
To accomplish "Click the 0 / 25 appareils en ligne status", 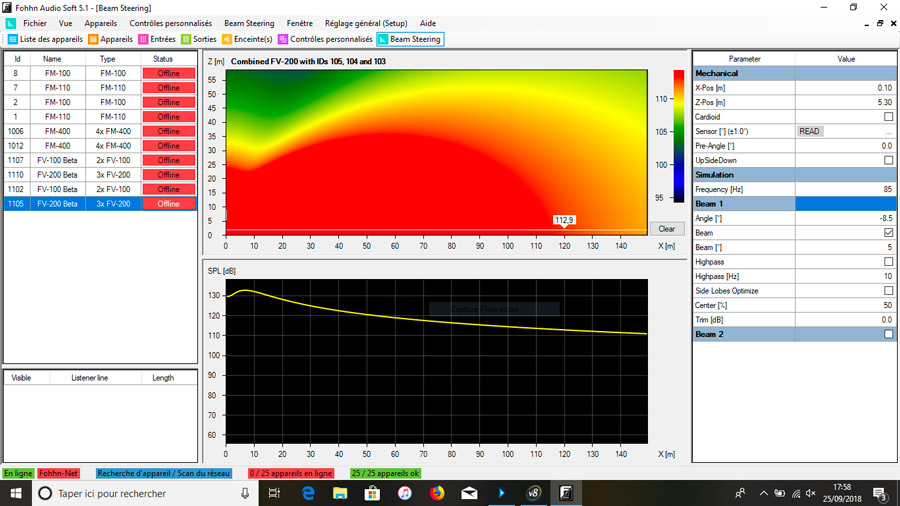I will click(291, 473).
